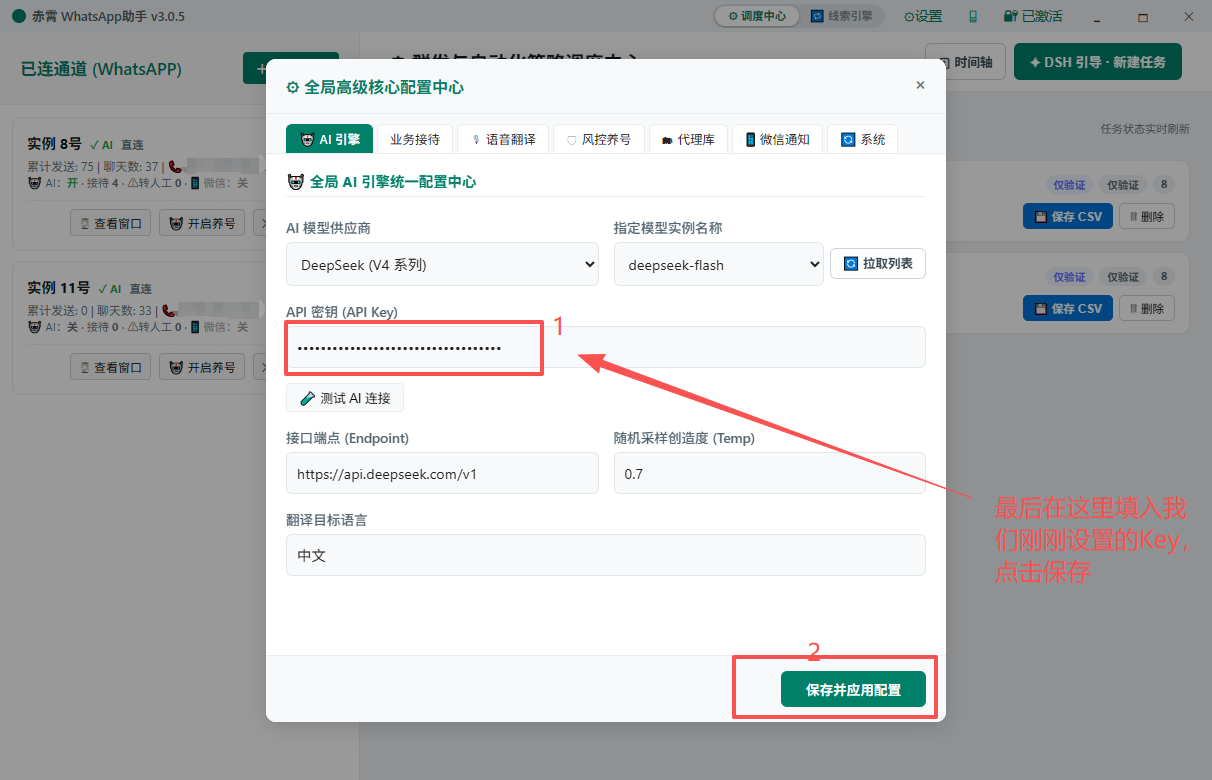Click the robot icon beside 全局 AI 引擎统一配置中心
The width and height of the screenshot is (1212, 780).
coord(295,182)
